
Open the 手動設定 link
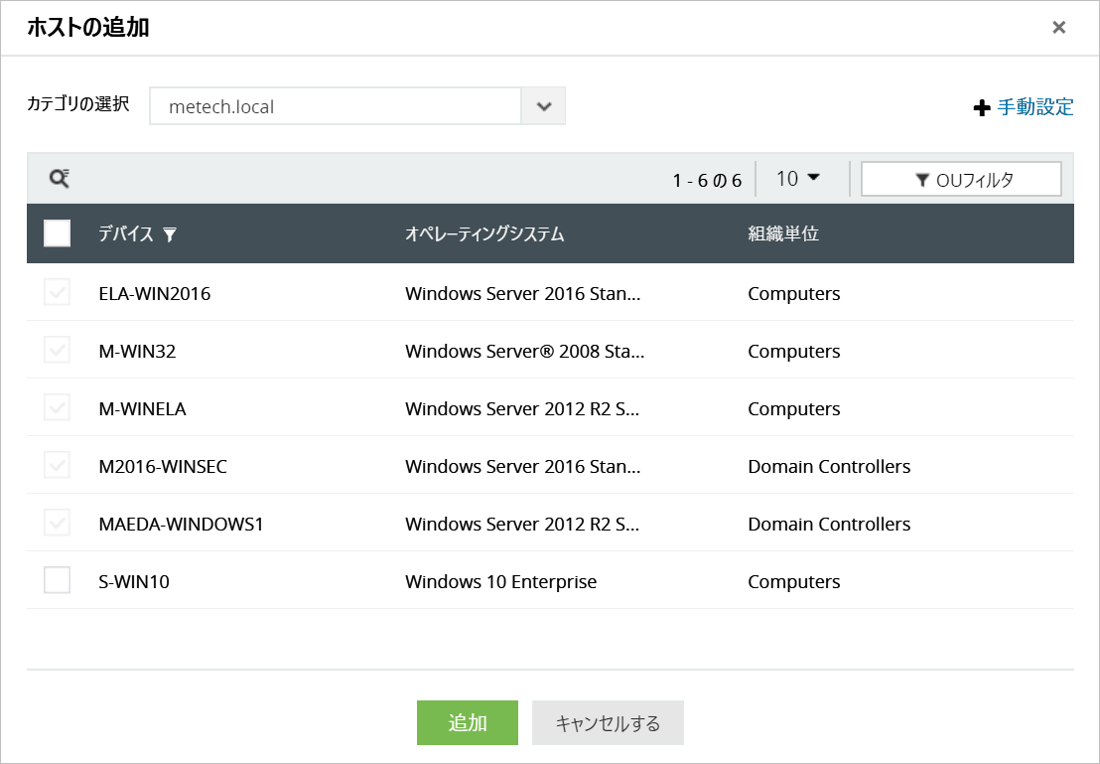coord(1035,107)
